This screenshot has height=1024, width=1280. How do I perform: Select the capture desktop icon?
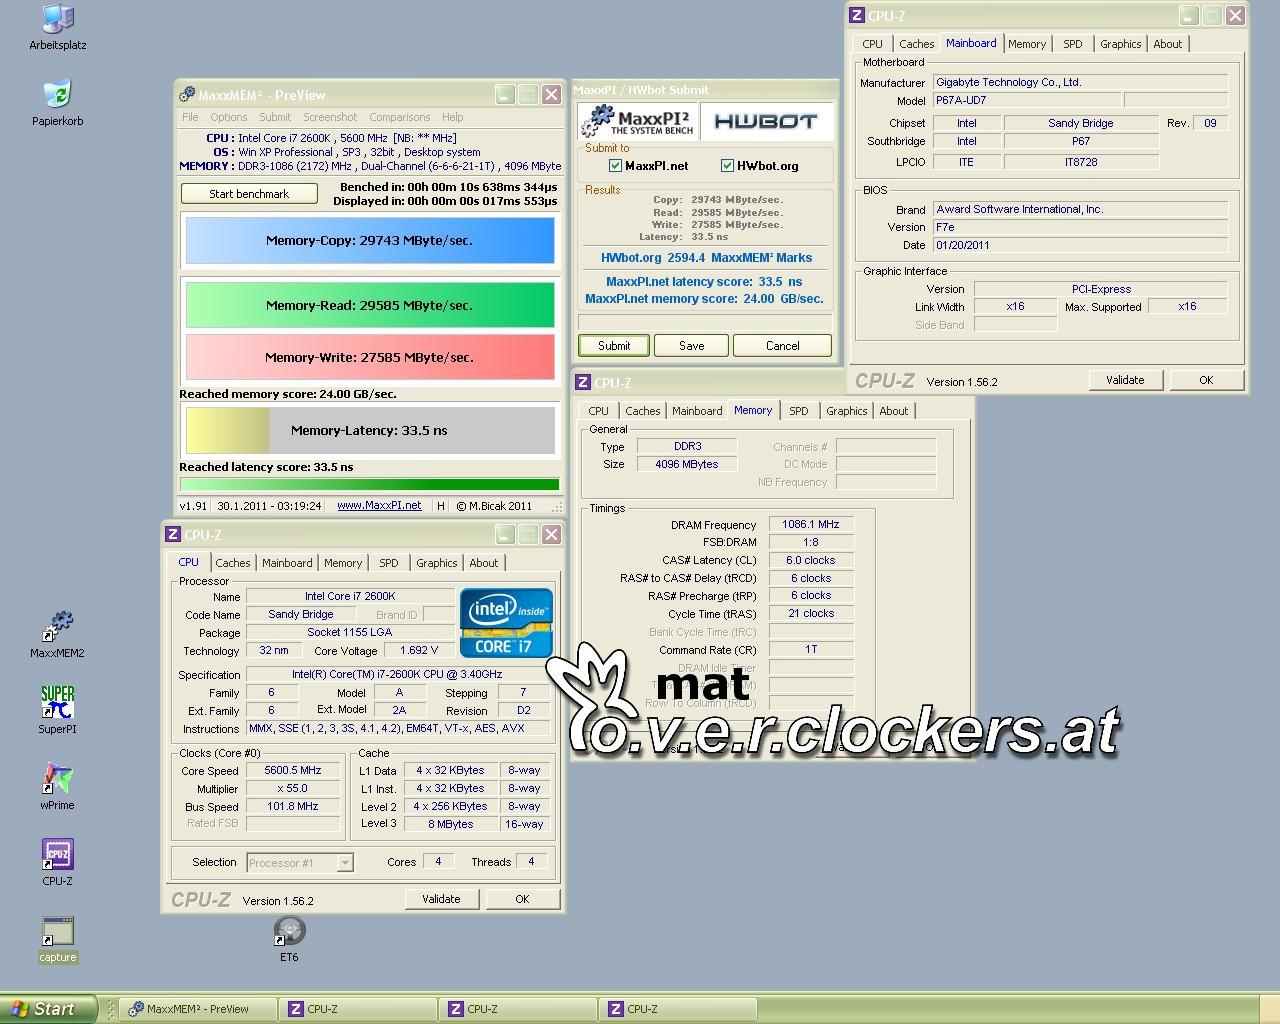(57, 939)
